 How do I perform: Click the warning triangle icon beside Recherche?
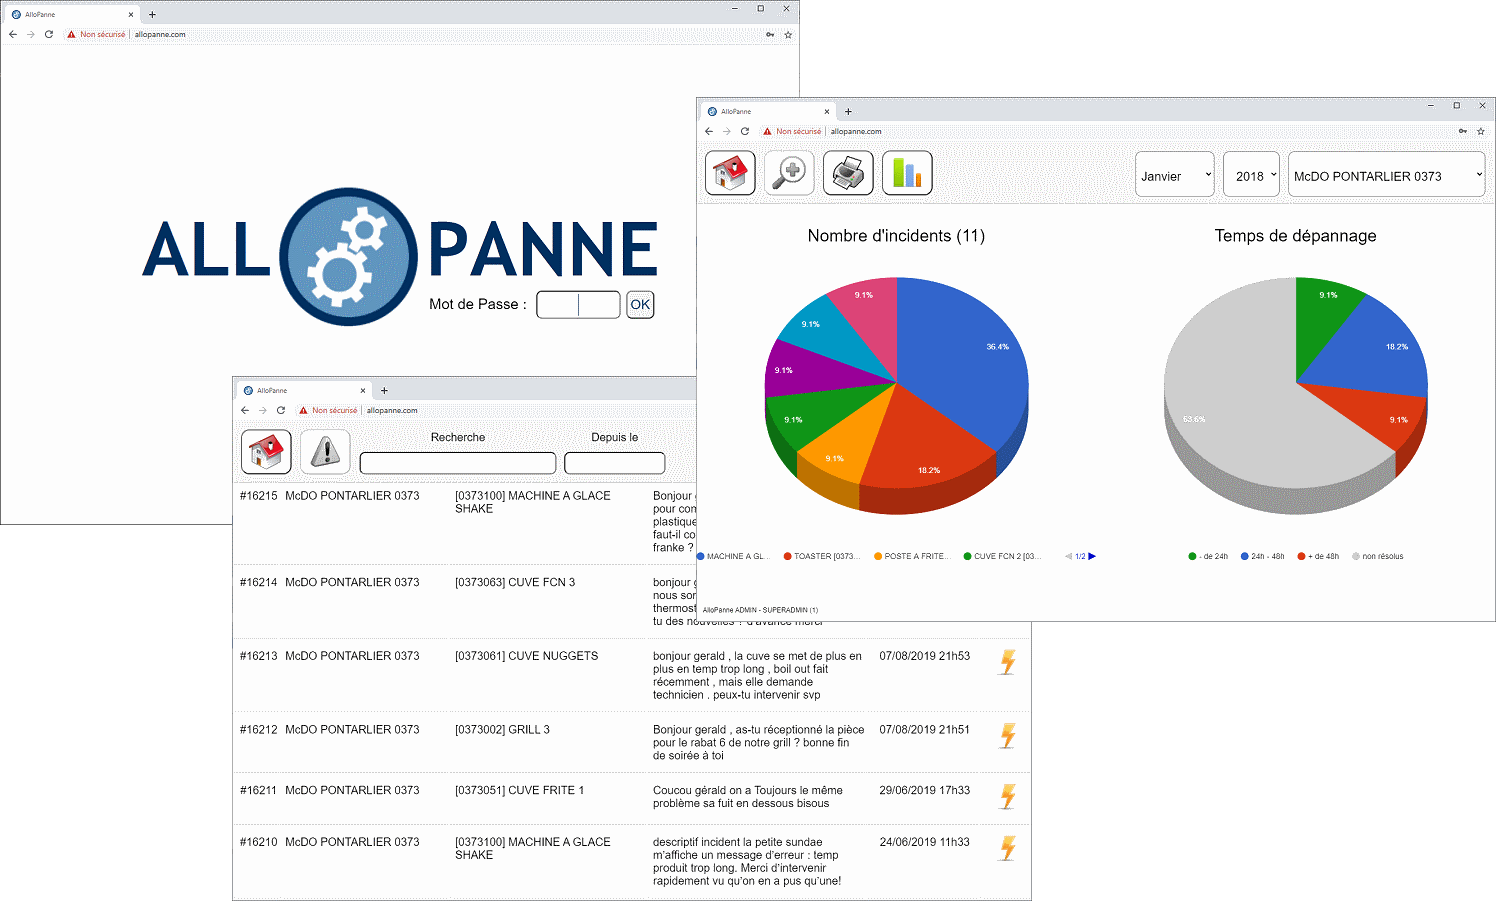(x=325, y=452)
